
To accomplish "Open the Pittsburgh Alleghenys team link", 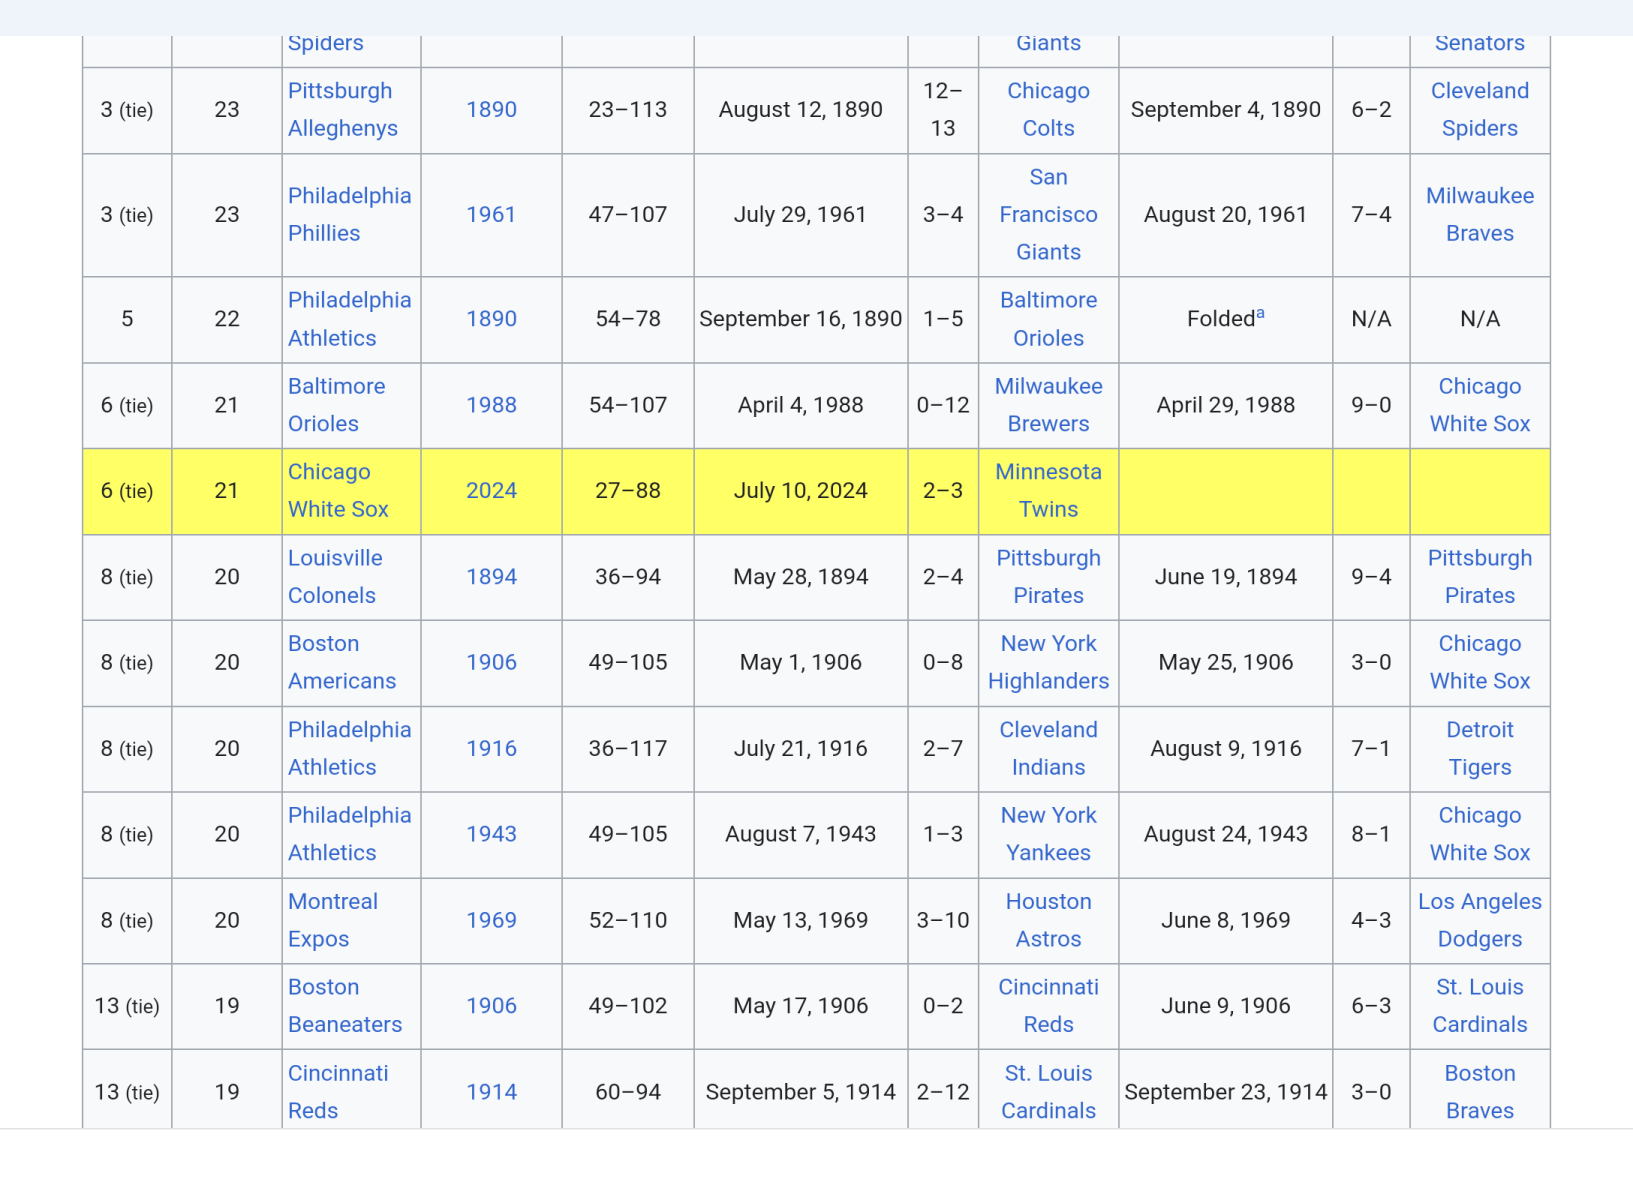I will tap(342, 110).
